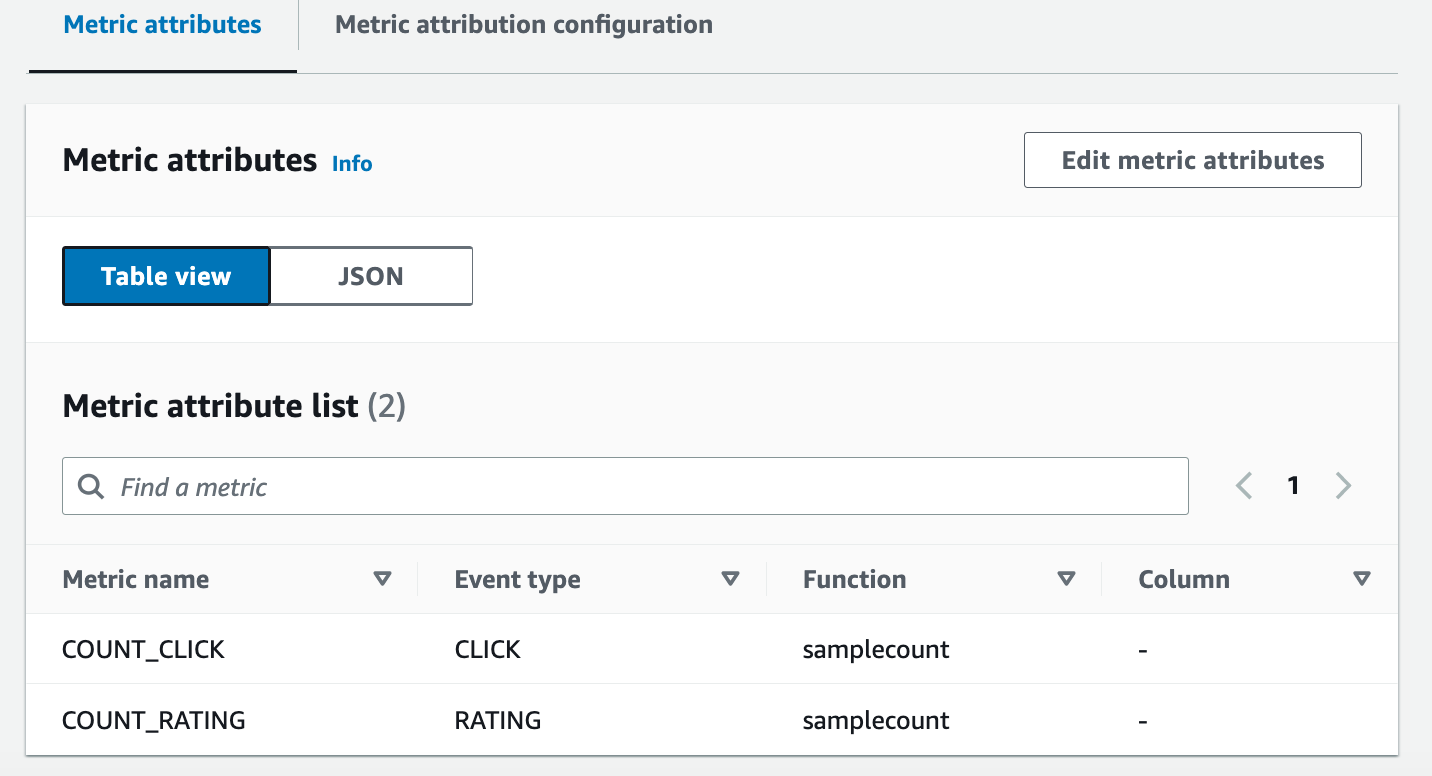Open the Info link
The height and width of the screenshot is (776, 1432).
pos(352,163)
